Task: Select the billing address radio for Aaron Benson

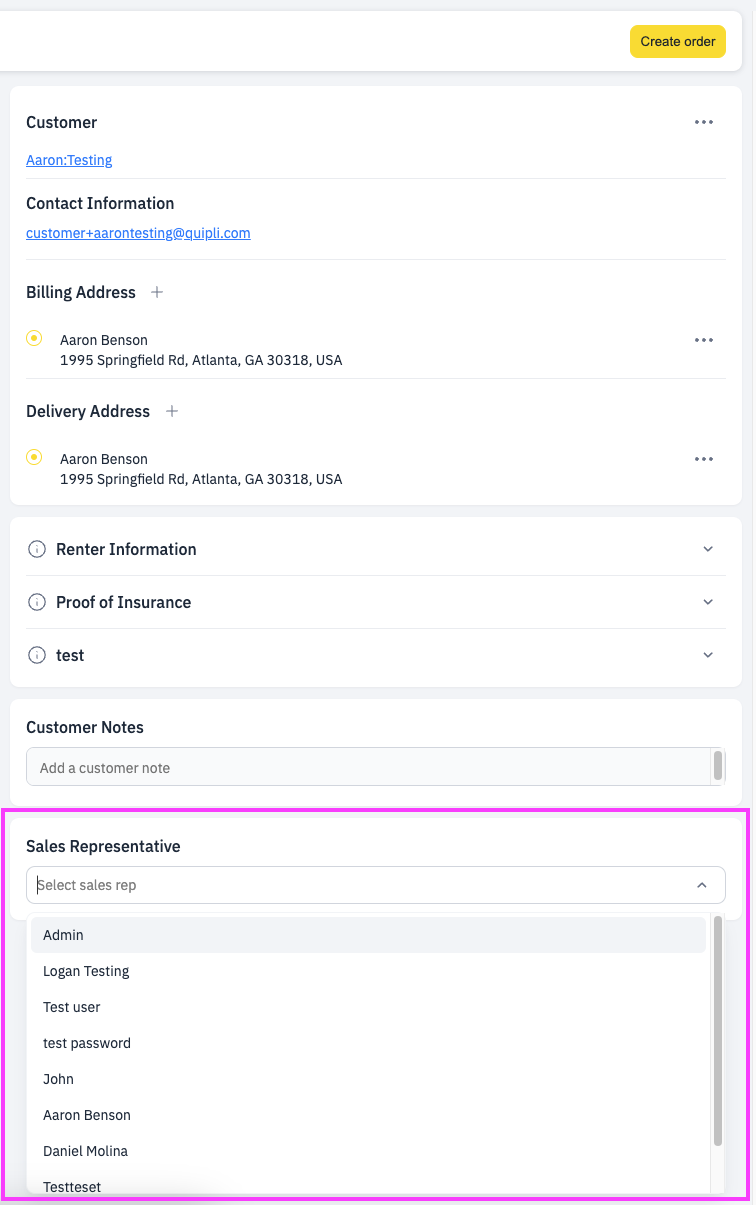Action: (x=34, y=338)
